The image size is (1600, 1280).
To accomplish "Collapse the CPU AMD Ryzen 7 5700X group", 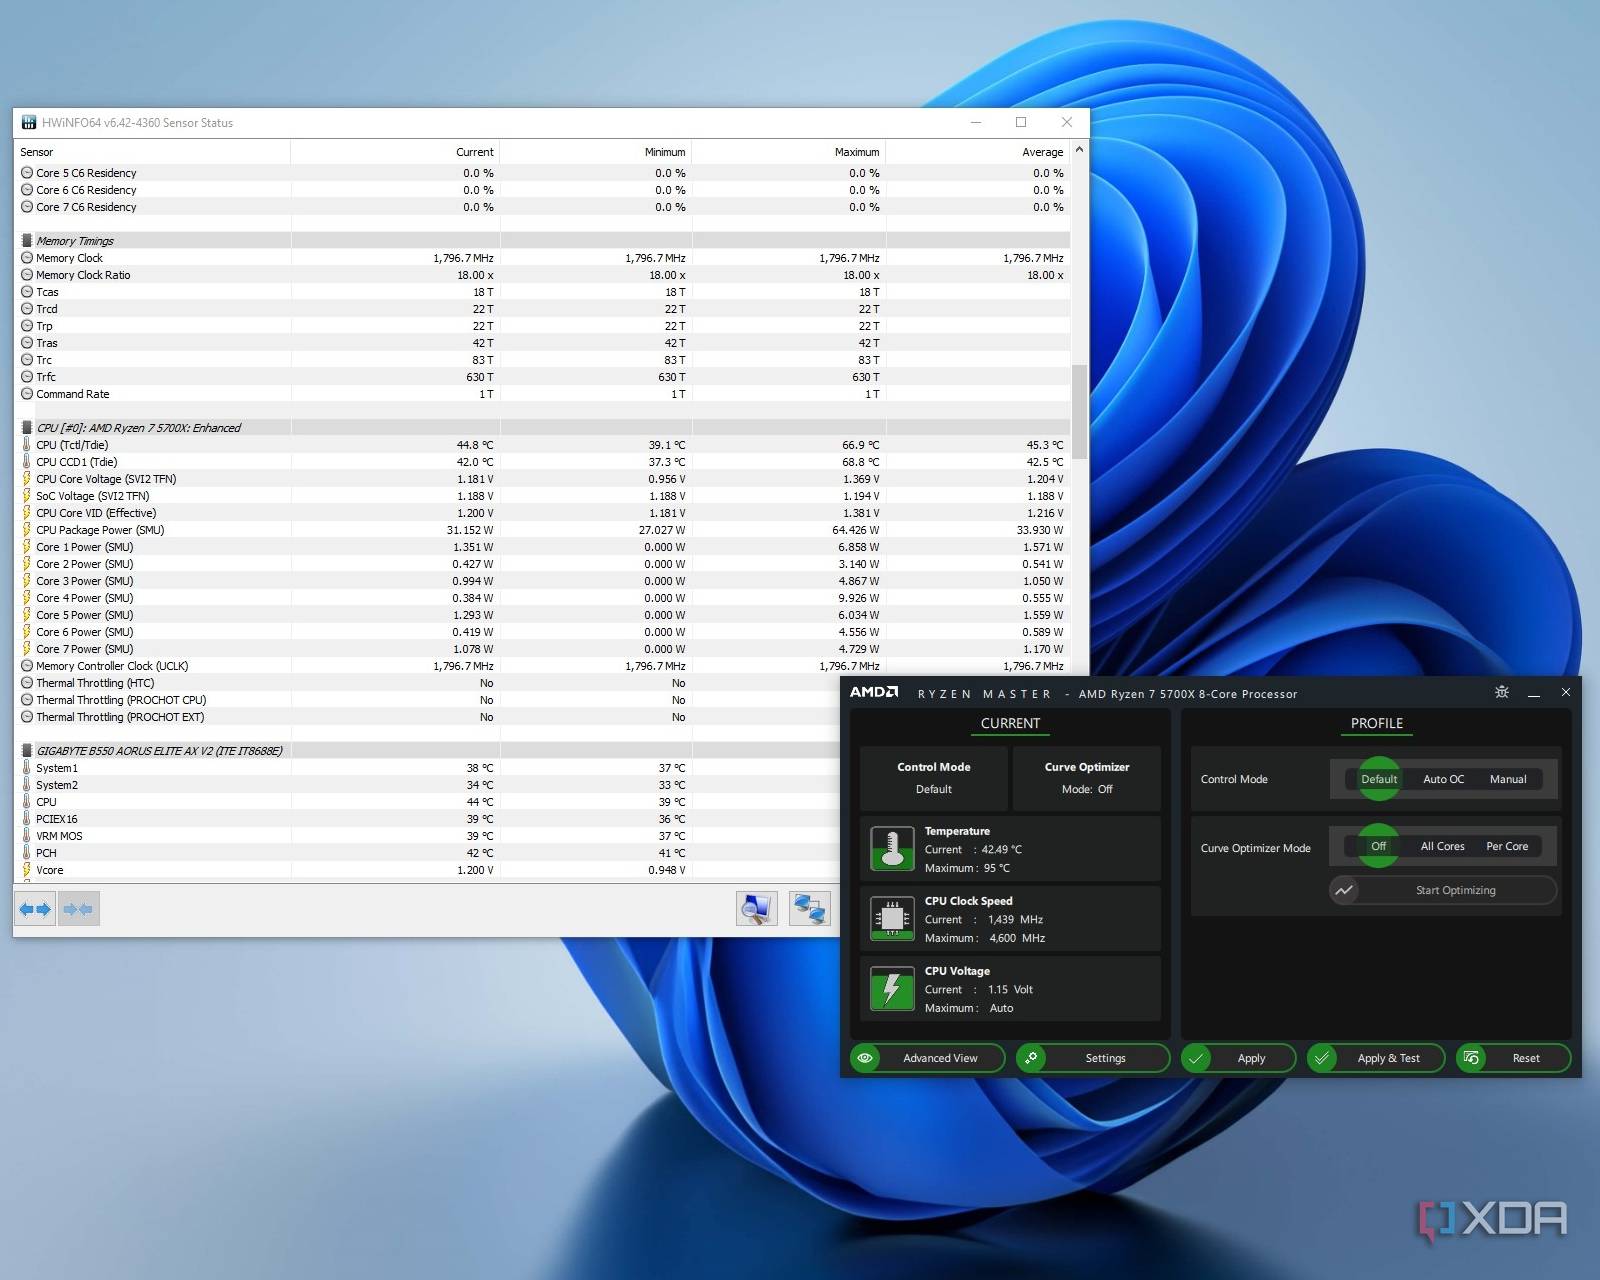I will pyautogui.click(x=27, y=428).
